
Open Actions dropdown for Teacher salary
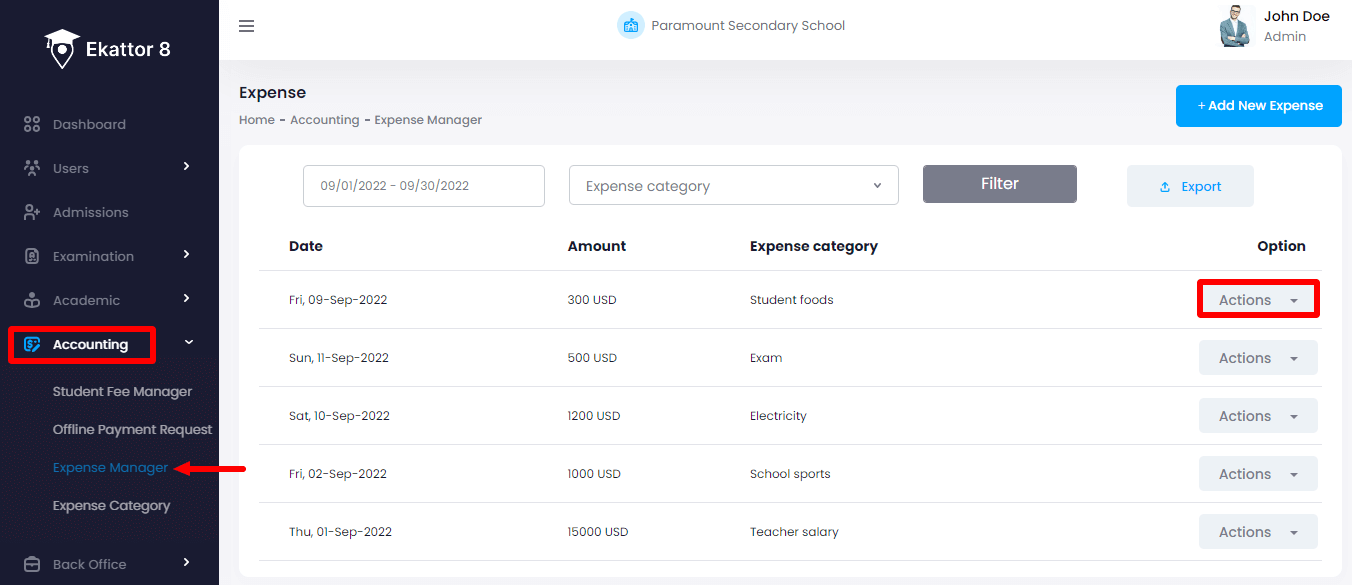pos(1258,532)
